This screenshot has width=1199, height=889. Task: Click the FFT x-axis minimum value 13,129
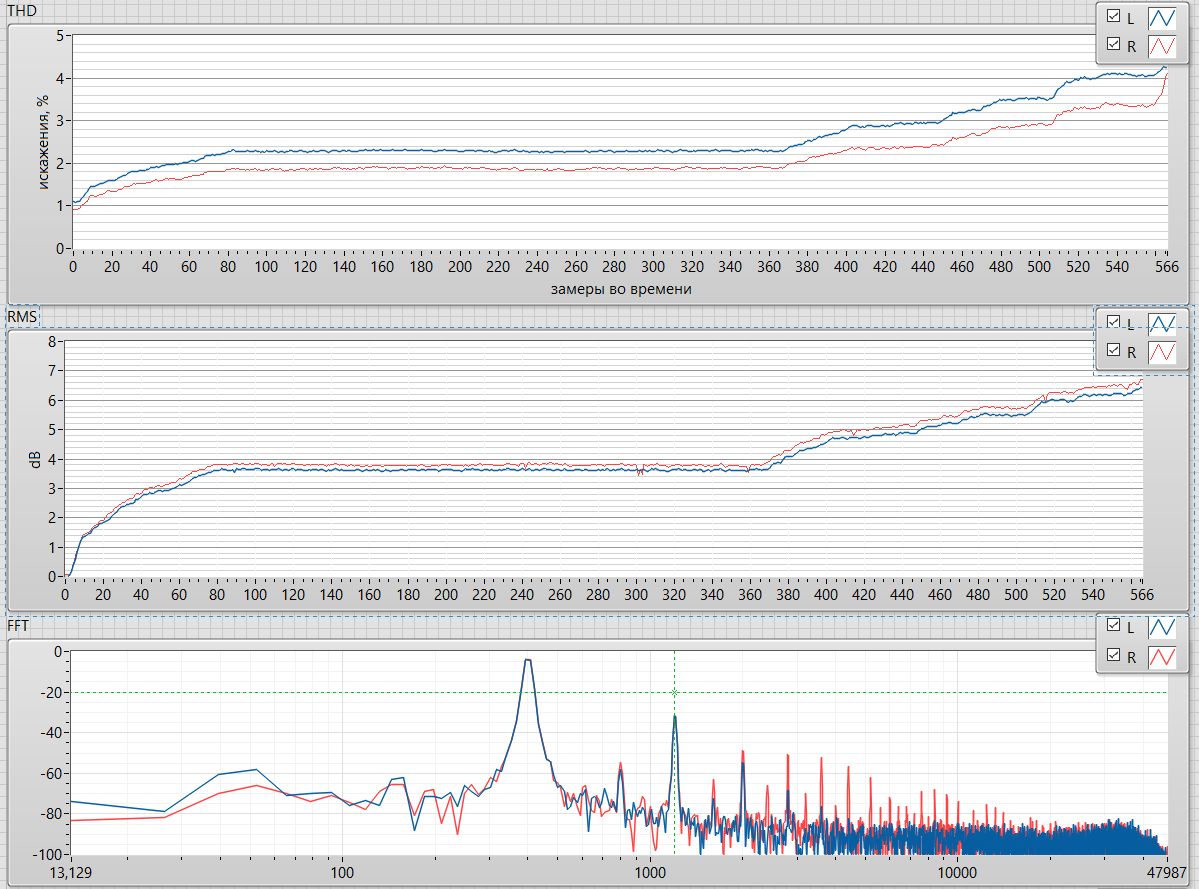[70, 872]
